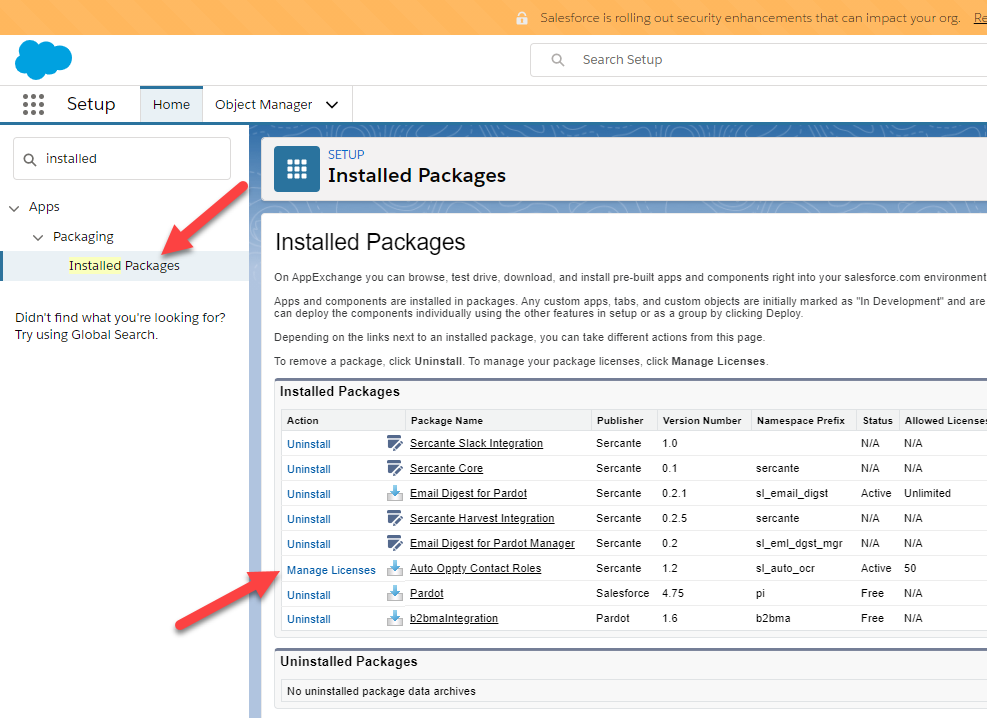Open the b2bmaIntegration package name link
The image size is (987, 718).
point(454,618)
